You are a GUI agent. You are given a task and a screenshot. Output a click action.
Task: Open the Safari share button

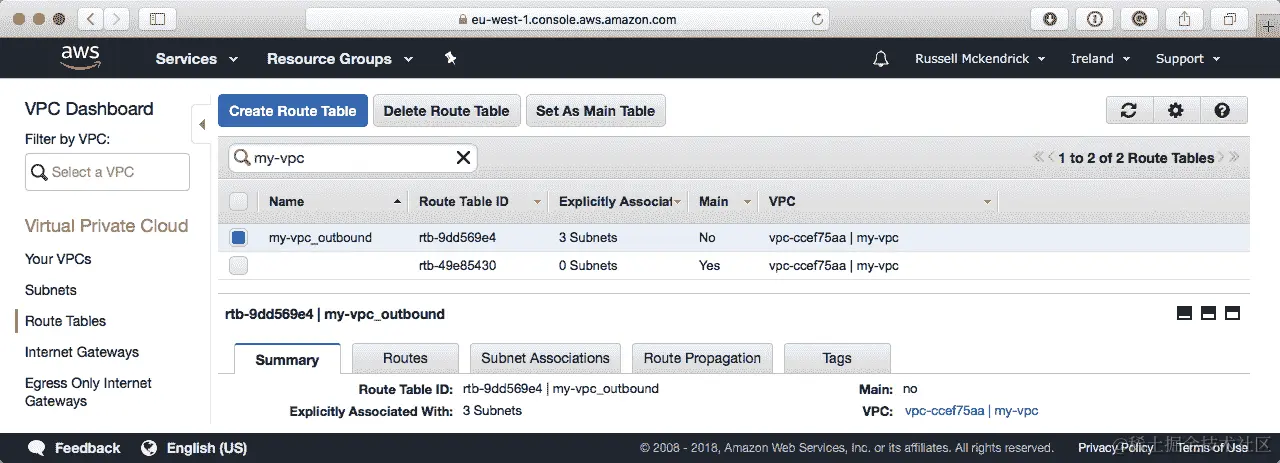(1184, 19)
